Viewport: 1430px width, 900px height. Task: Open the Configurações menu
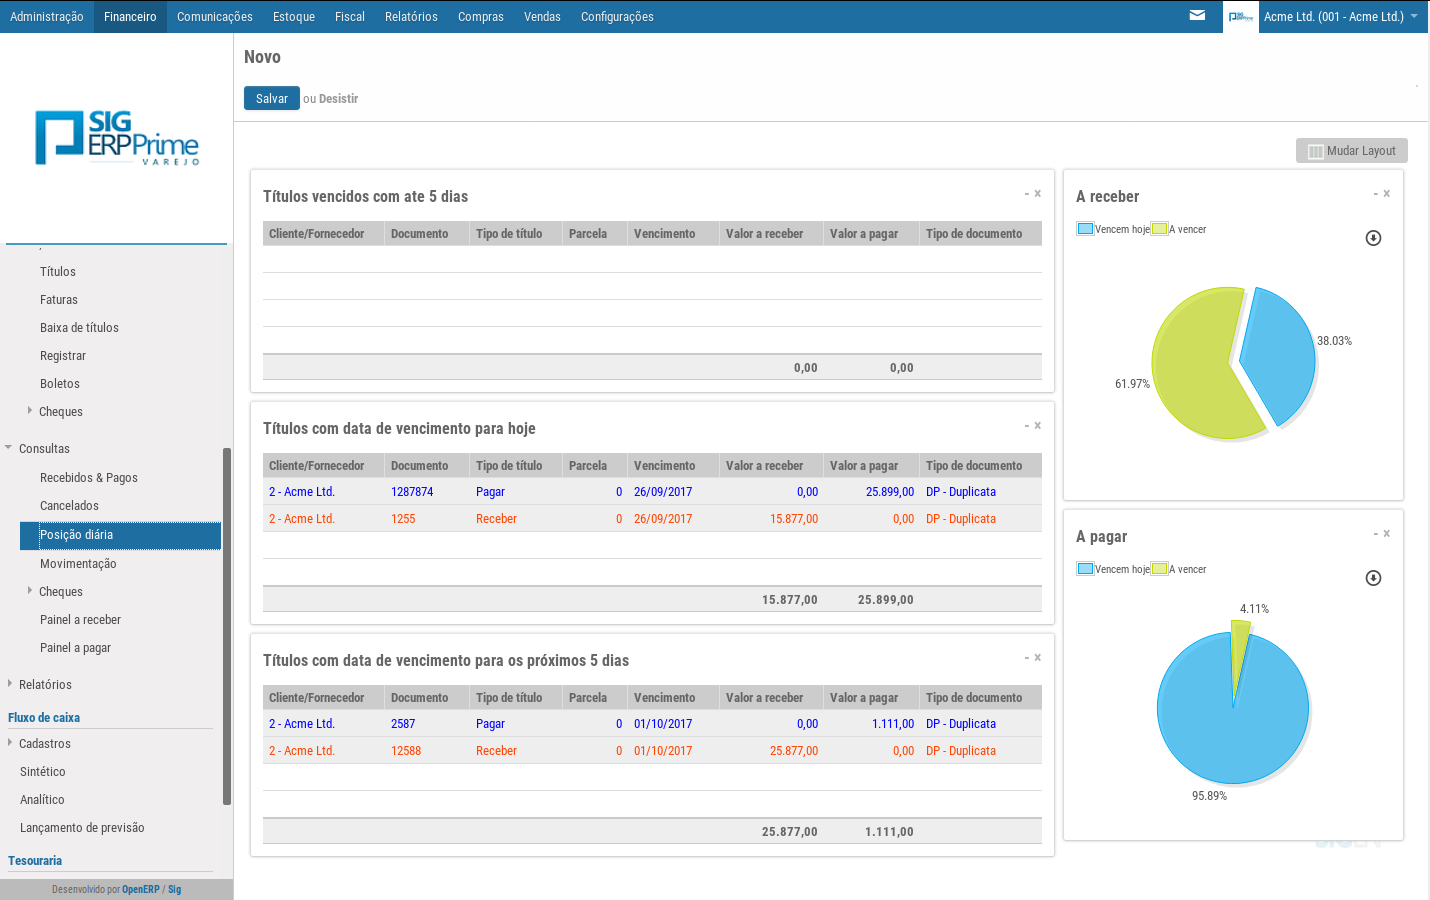[617, 17]
